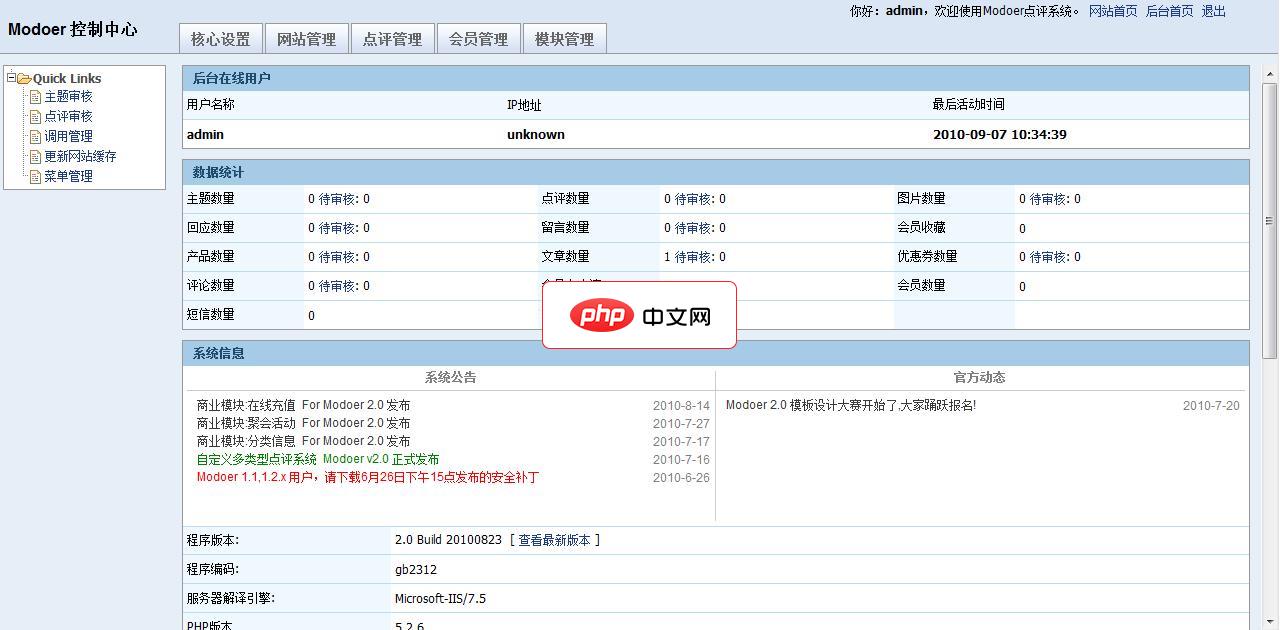Click the Quick Links folder icon
This screenshot has width=1280, height=630.
click(x=23, y=78)
